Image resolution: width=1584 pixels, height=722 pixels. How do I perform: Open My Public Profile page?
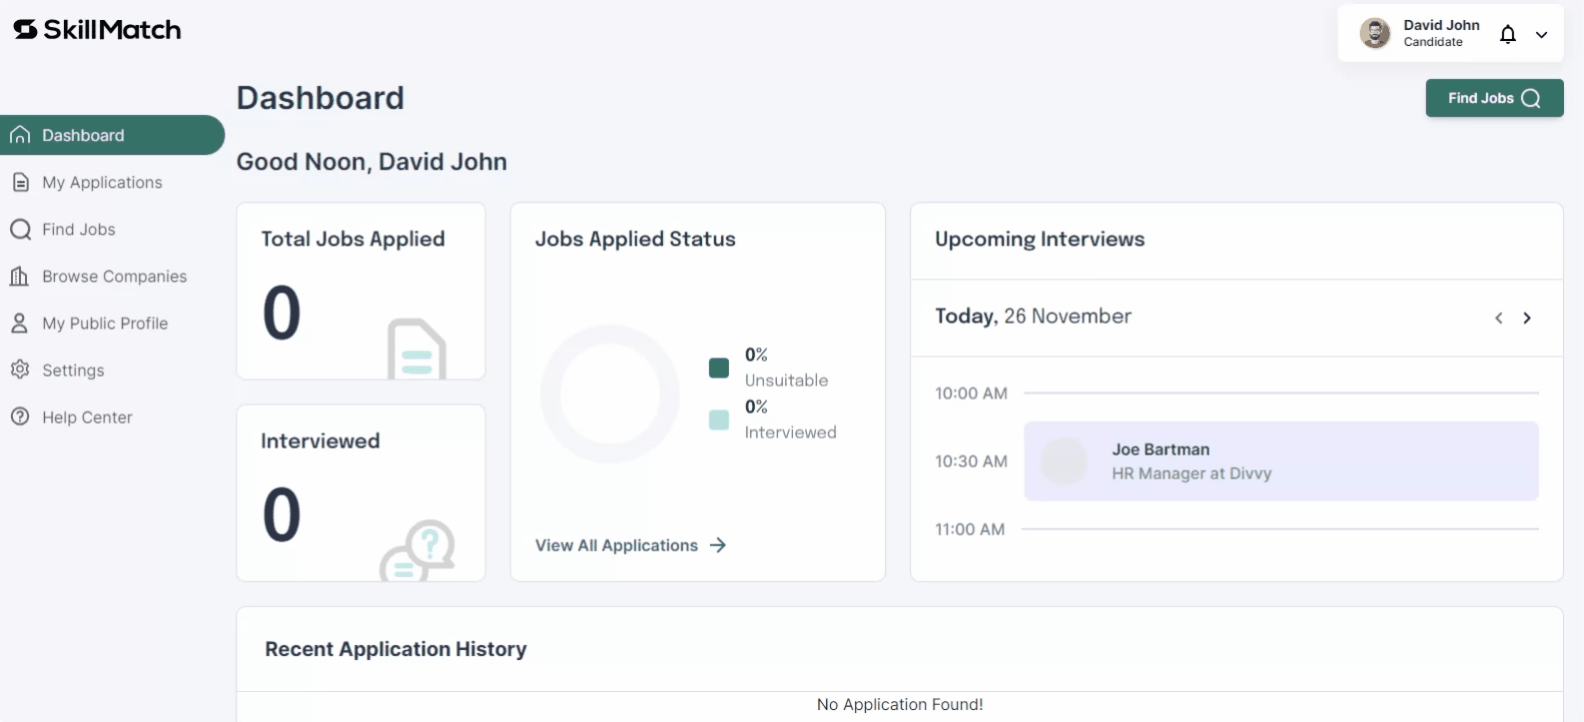click(x=105, y=323)
